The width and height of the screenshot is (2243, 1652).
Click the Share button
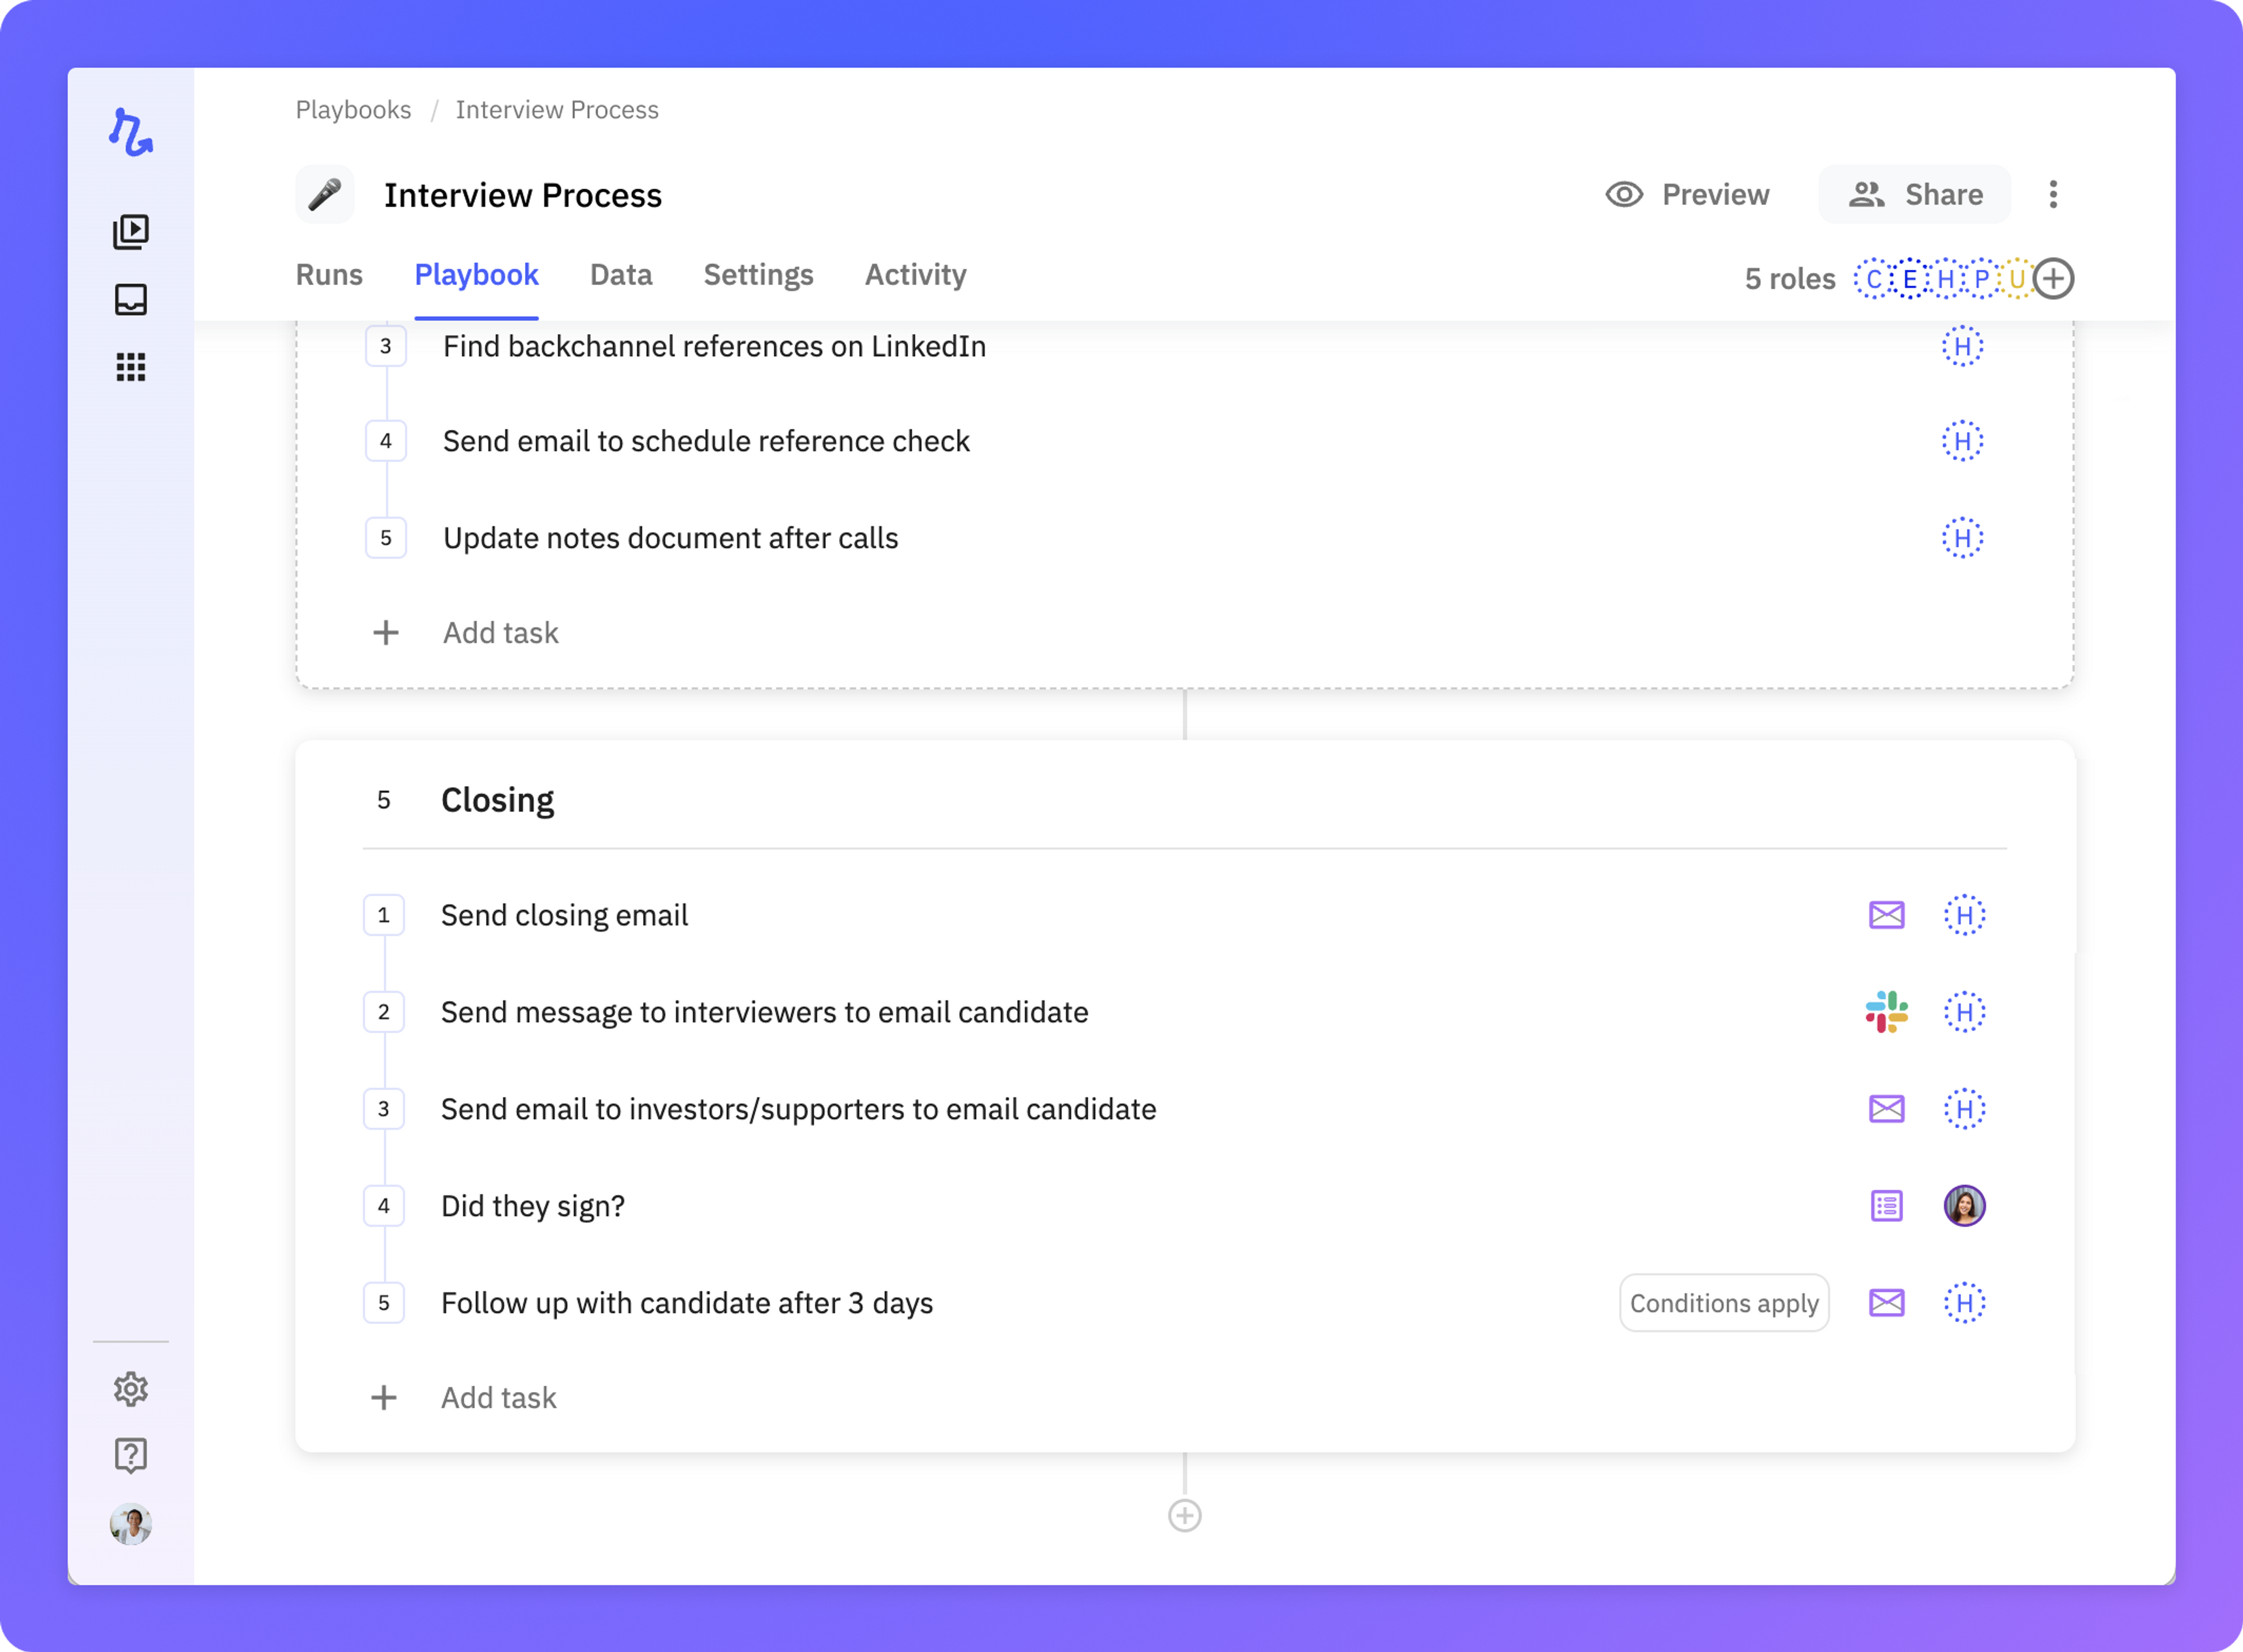tap(1915, 194)
